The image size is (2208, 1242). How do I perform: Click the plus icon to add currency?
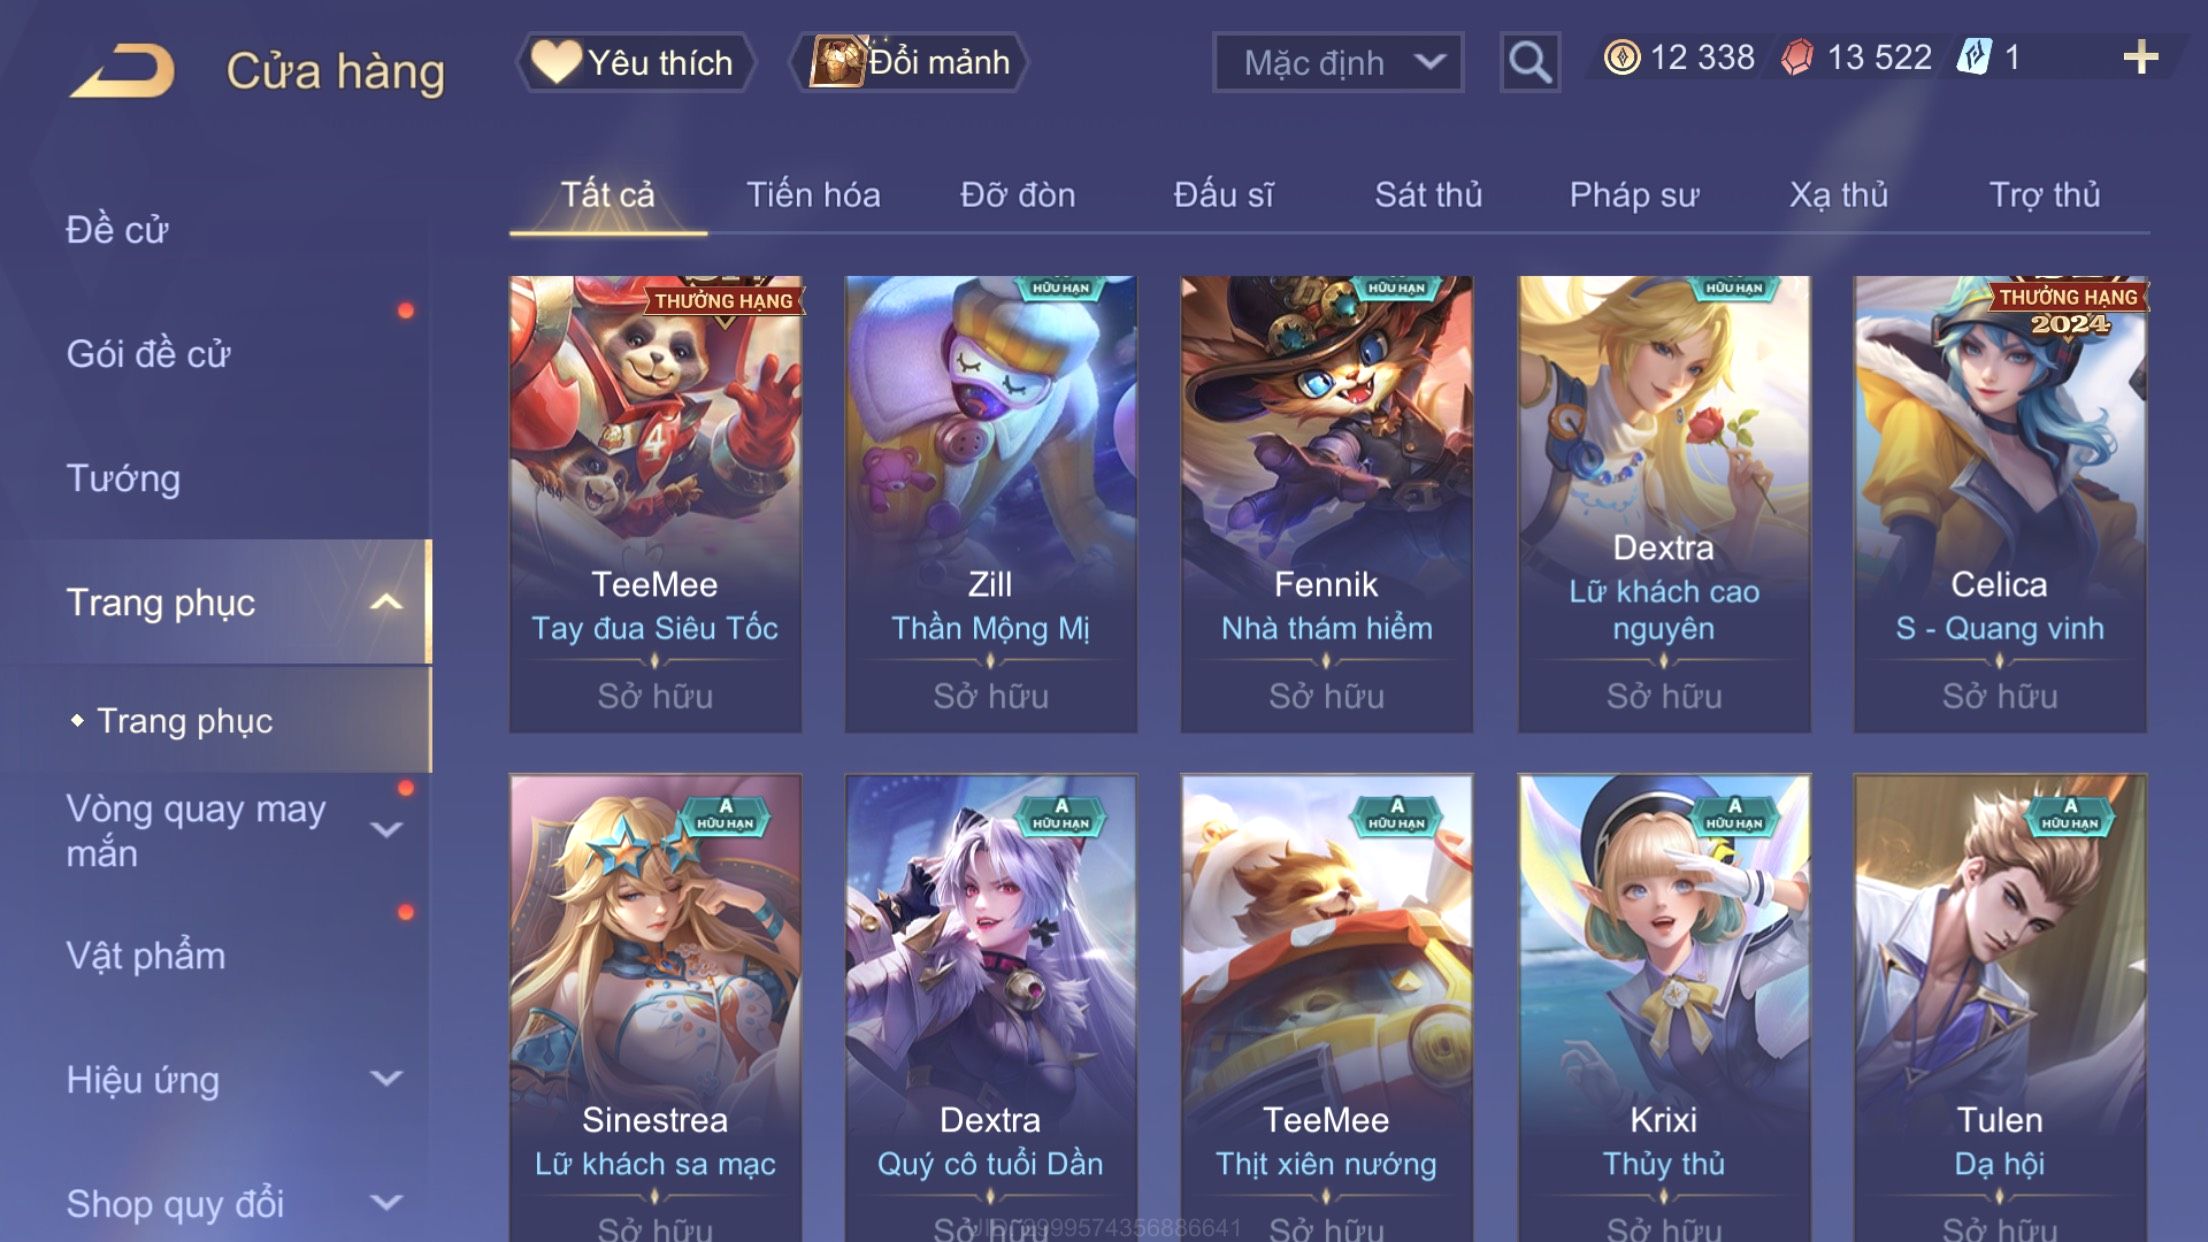point(2140,58)
